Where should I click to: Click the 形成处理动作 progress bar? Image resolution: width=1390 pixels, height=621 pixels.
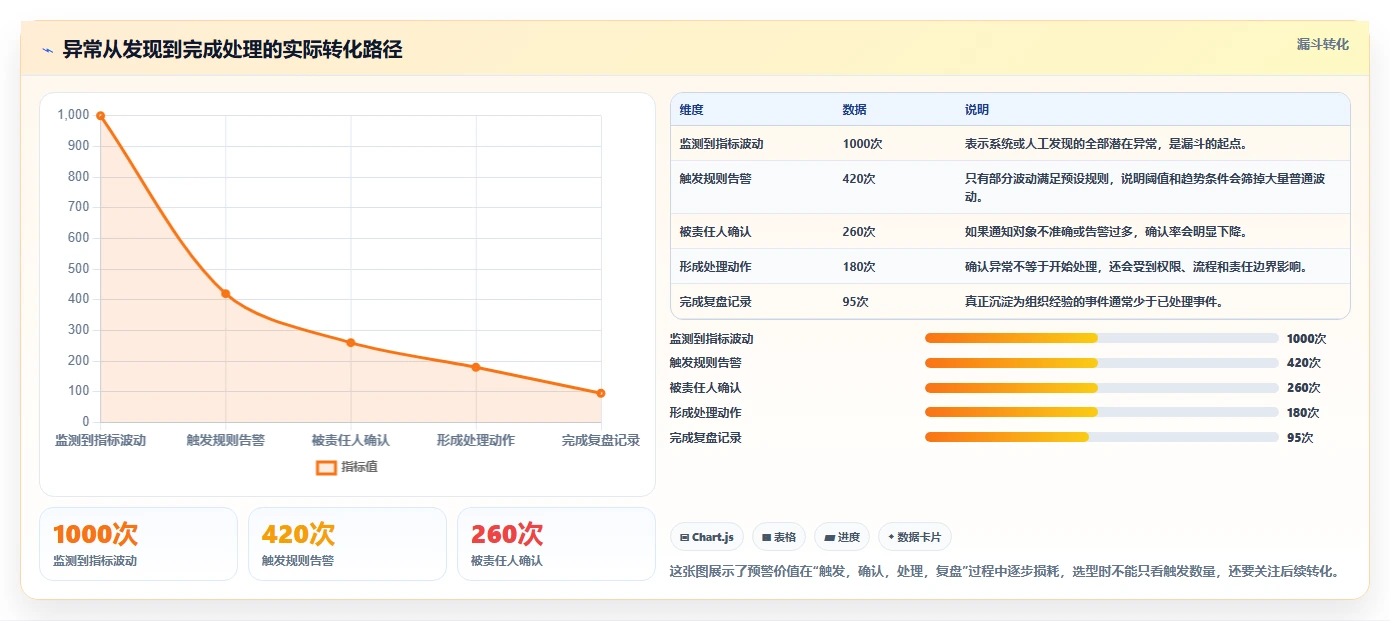pos(1102,412)
